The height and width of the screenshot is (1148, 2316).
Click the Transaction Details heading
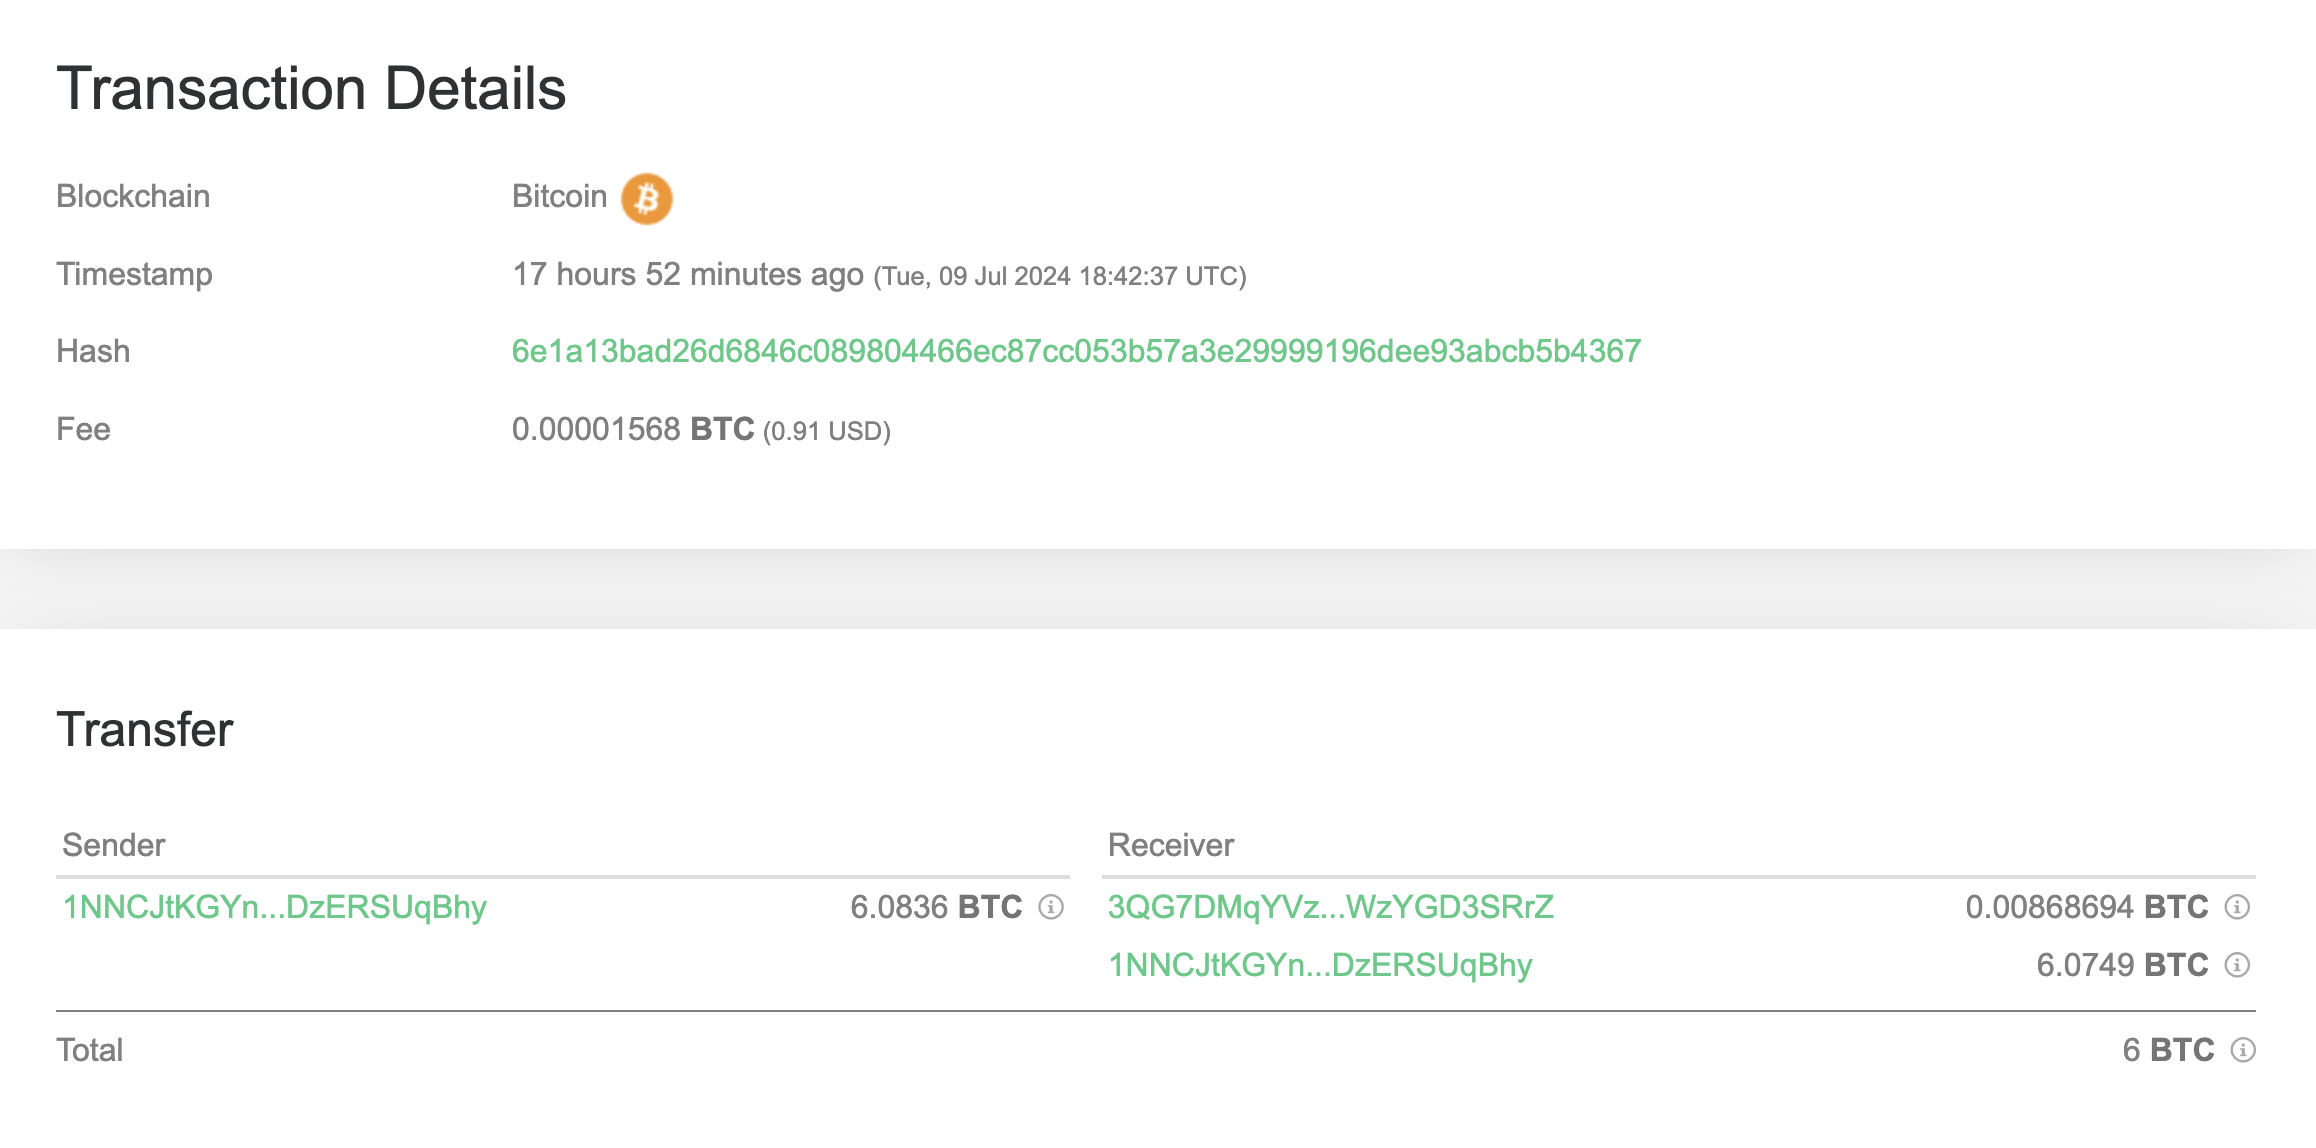tap(311, 88)
